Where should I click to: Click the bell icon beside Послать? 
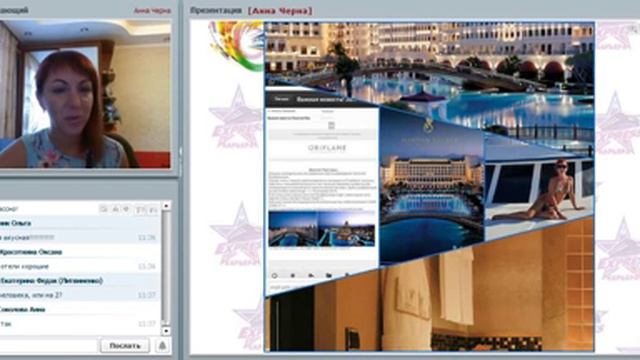[162, 346]
